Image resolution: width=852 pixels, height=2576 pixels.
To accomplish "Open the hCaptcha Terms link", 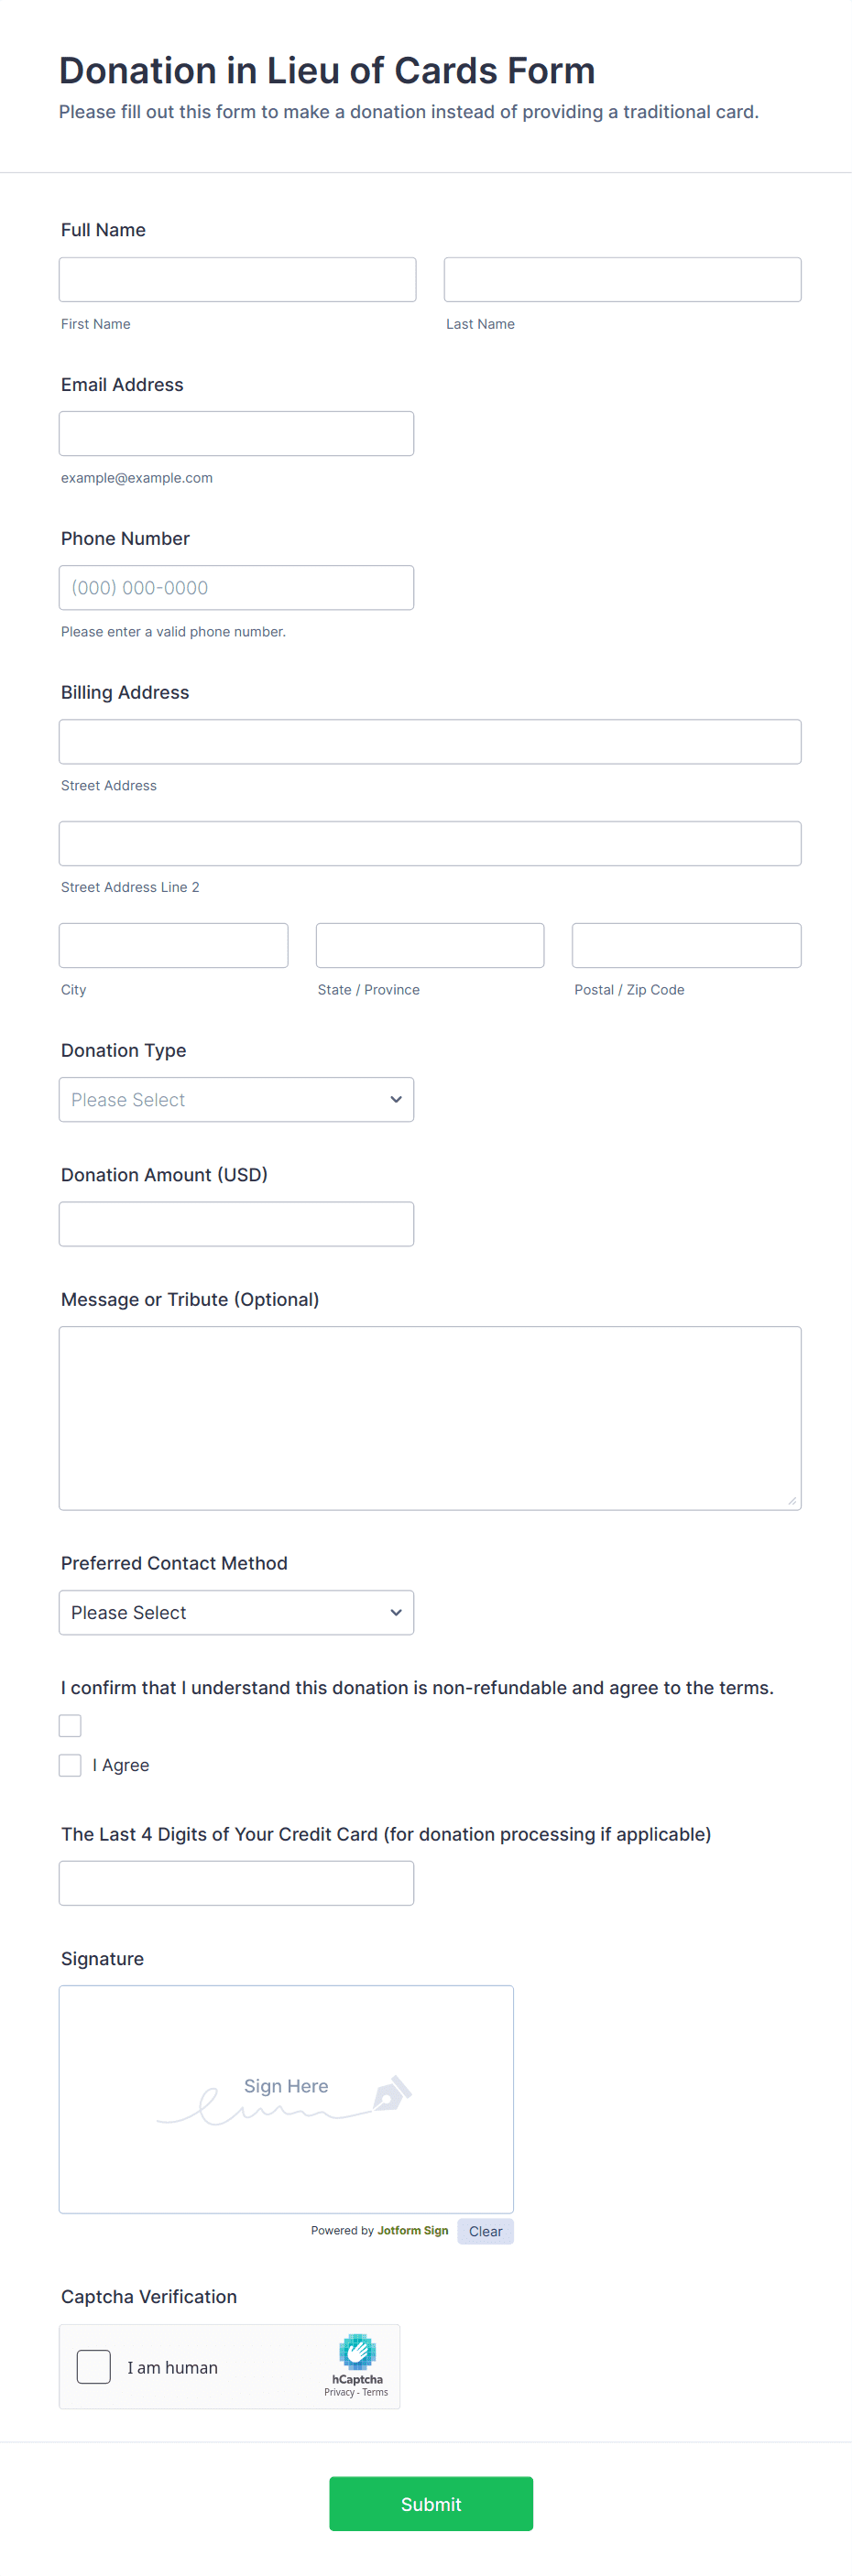I will point(376,2392).
